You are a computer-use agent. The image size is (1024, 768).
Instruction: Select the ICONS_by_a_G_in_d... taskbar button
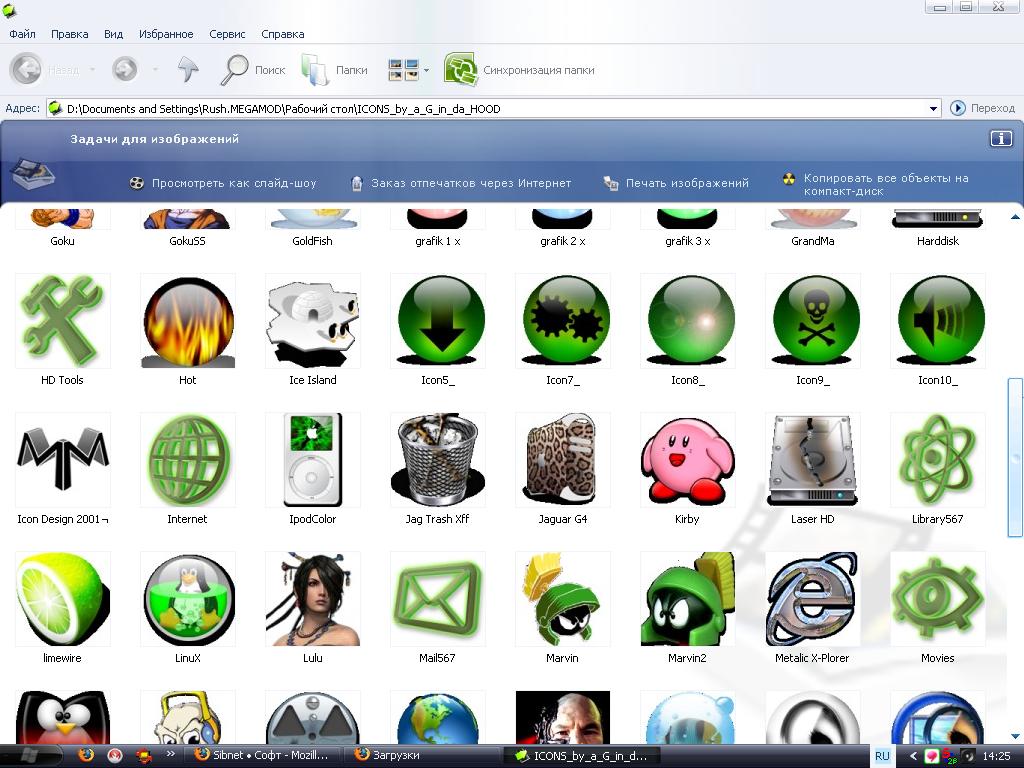(x=581, y=756)
